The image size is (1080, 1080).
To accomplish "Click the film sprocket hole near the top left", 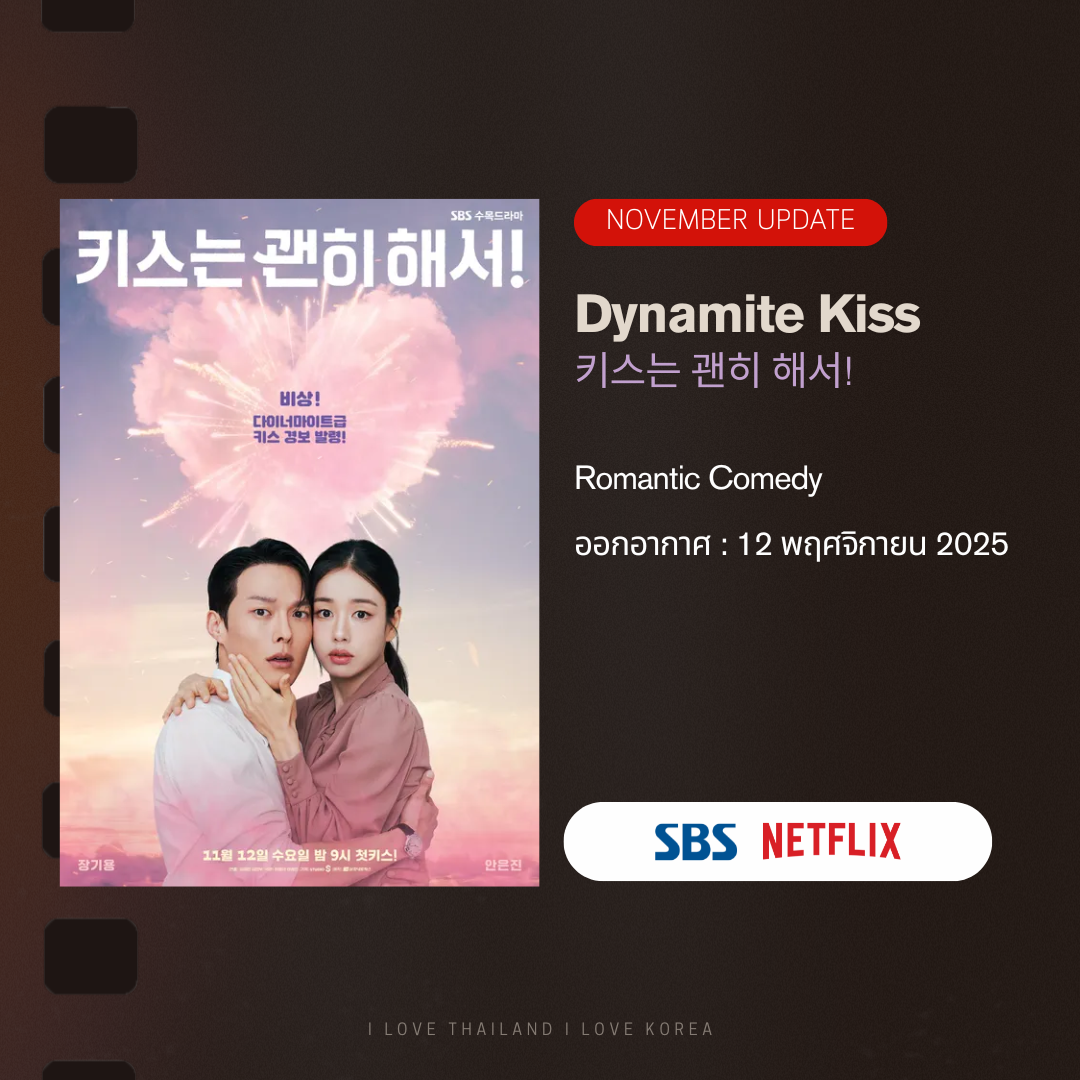I will point(91,145).
